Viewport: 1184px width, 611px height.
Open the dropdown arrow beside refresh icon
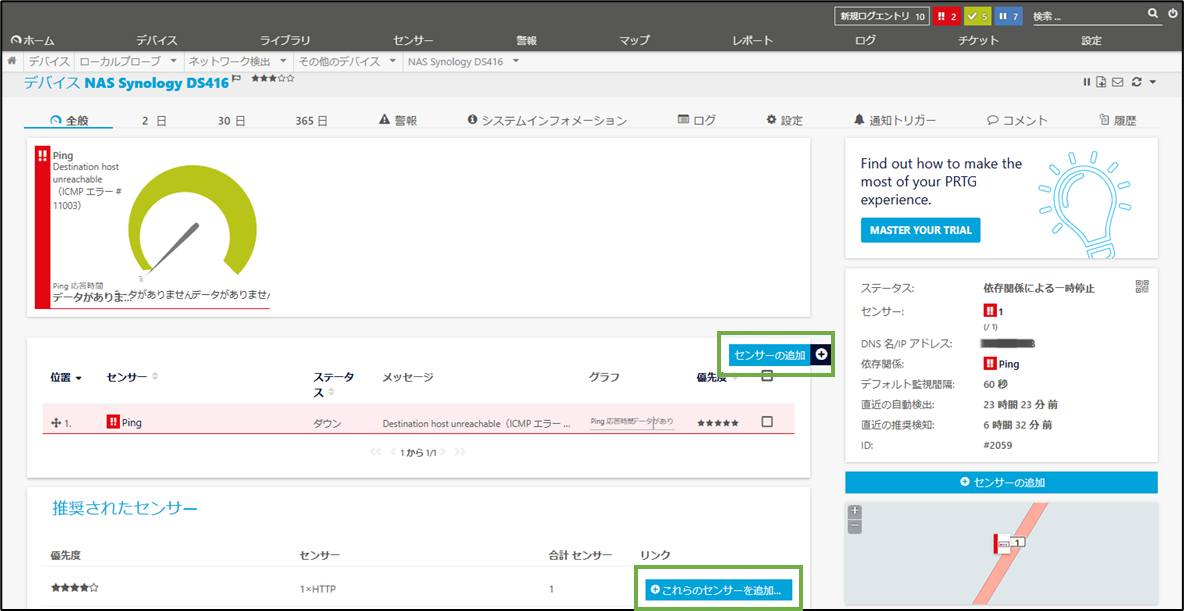coord(1152,82)
